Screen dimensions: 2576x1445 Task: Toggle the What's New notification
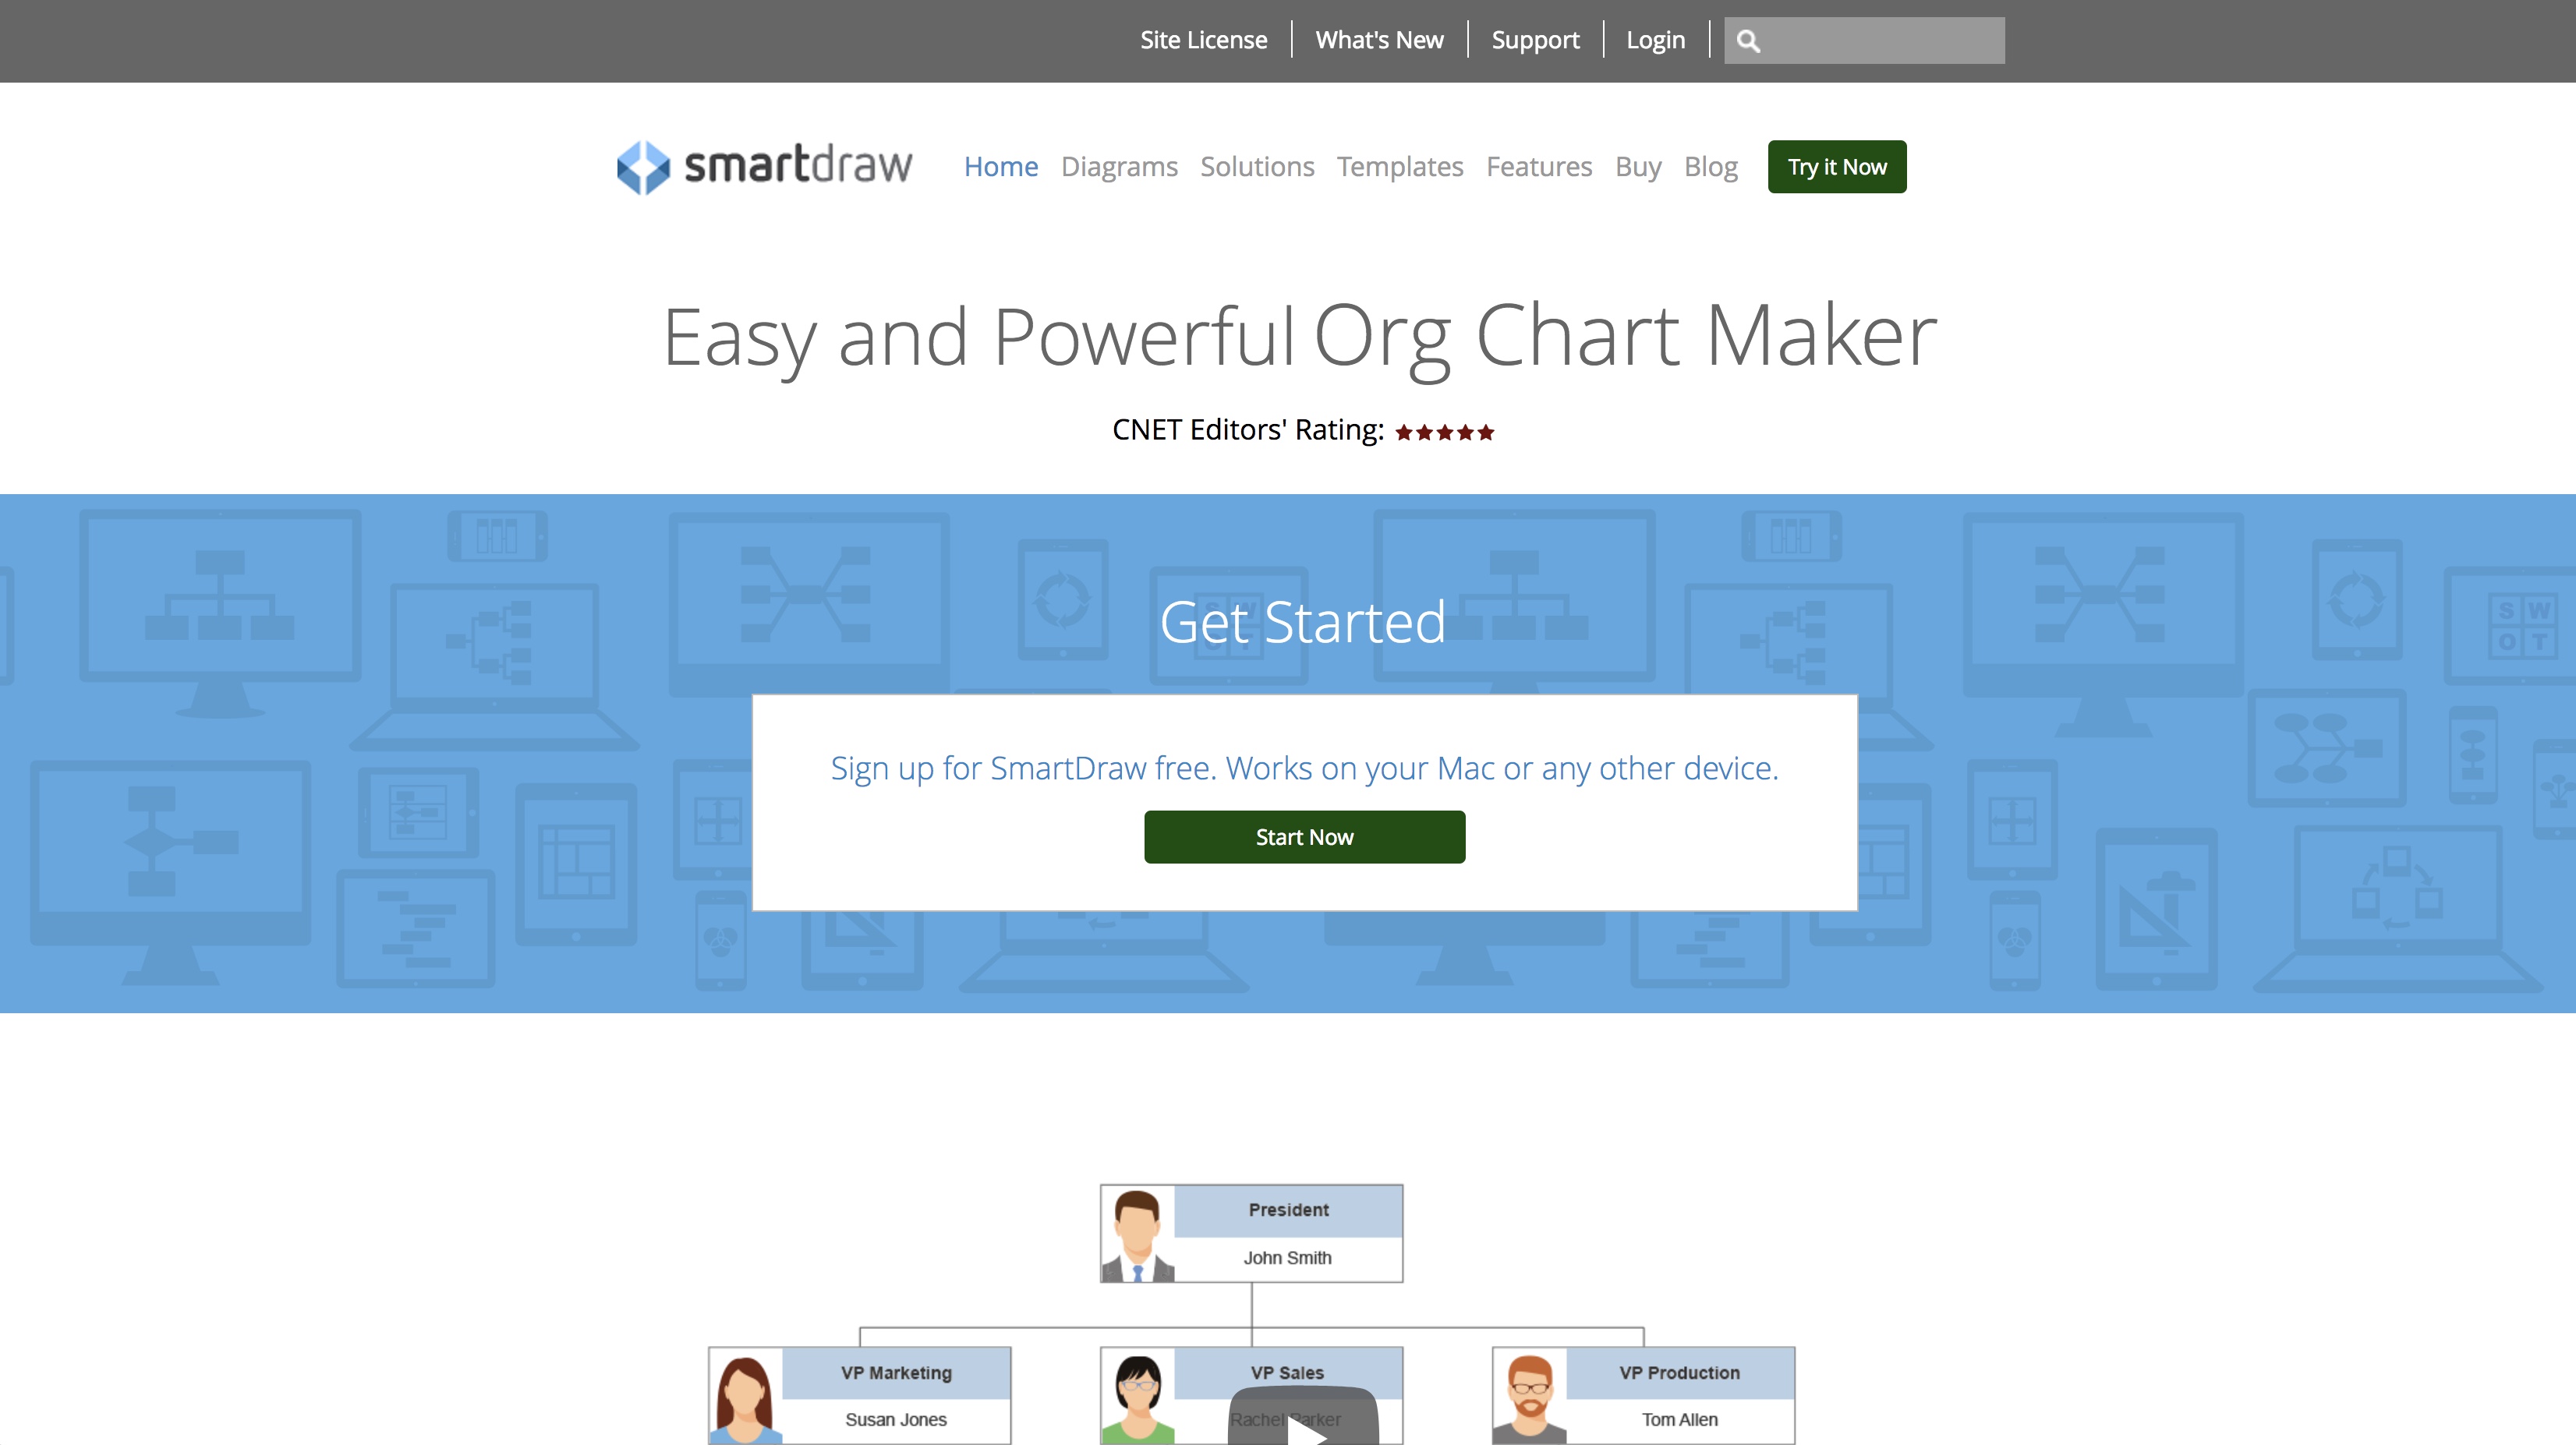[x=1378, y=39]
